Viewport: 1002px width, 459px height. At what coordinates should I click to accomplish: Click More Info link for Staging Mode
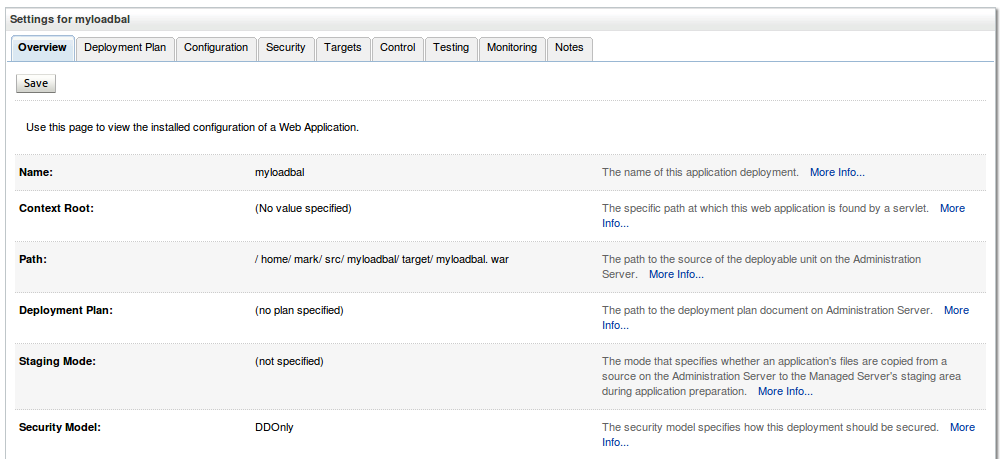[785, 391]
